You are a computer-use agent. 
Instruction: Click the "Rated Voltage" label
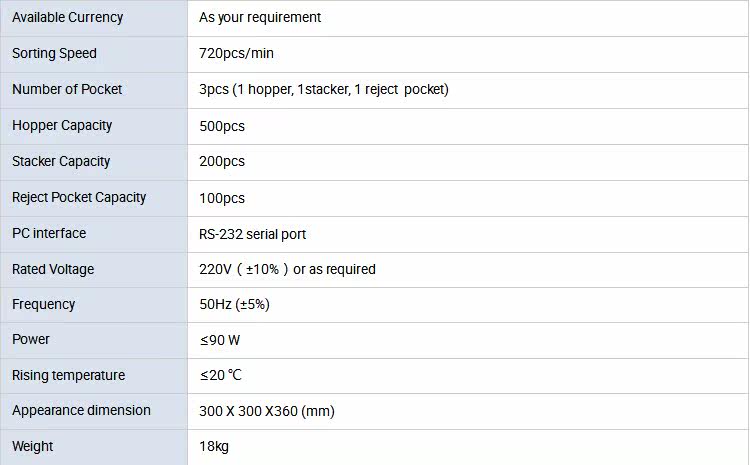click(53, 269)
